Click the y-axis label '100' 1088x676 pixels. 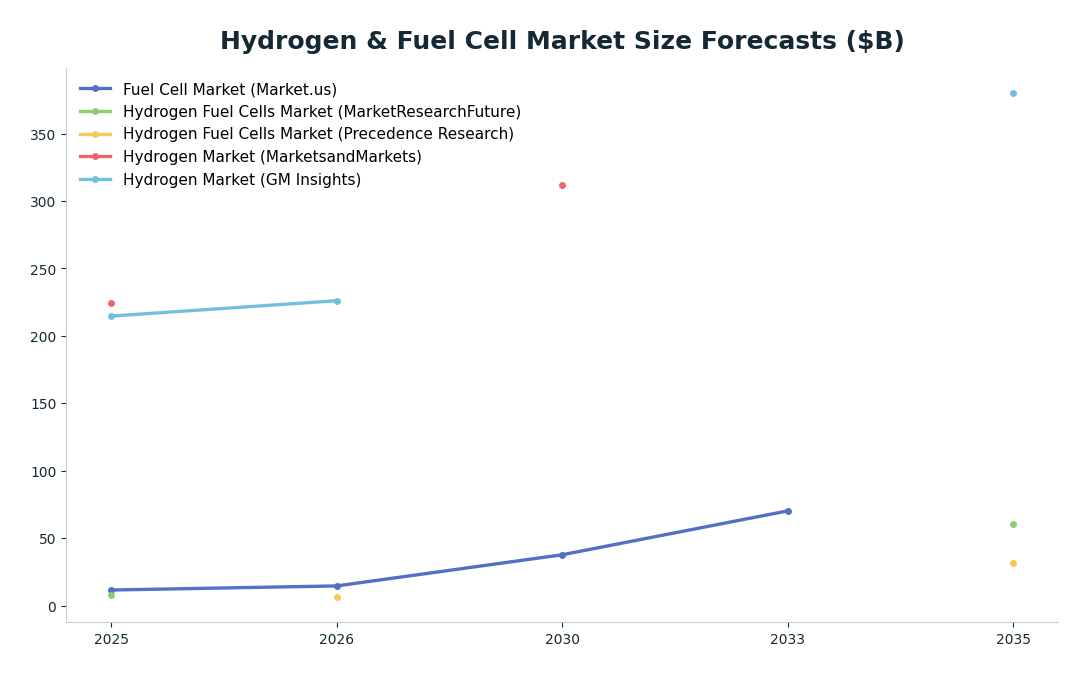tap(43, 472)
